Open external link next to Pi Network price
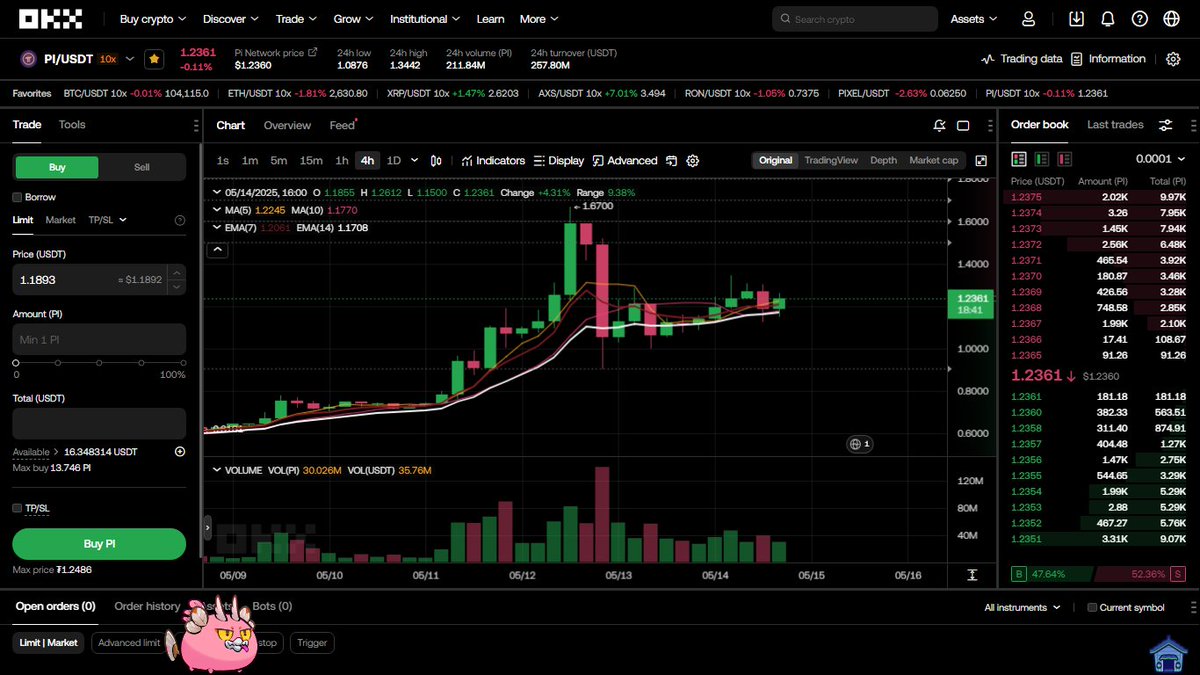Image resolution: width=1200 pixels, height=675 pixels. click(x=312, y=52)
